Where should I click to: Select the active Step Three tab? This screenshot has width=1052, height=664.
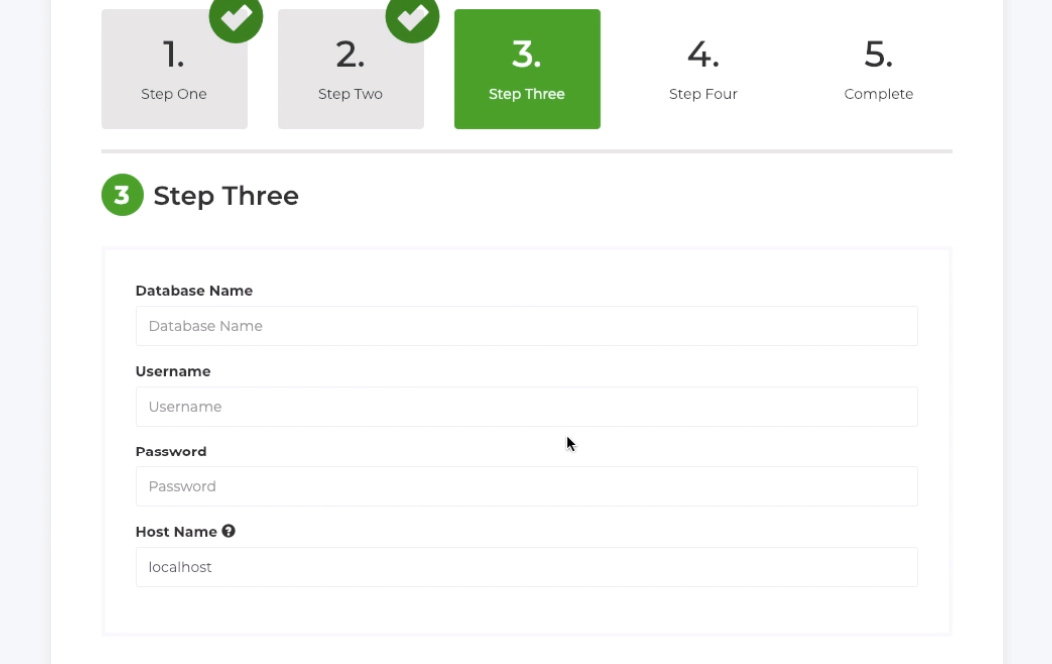coord(527,69)
